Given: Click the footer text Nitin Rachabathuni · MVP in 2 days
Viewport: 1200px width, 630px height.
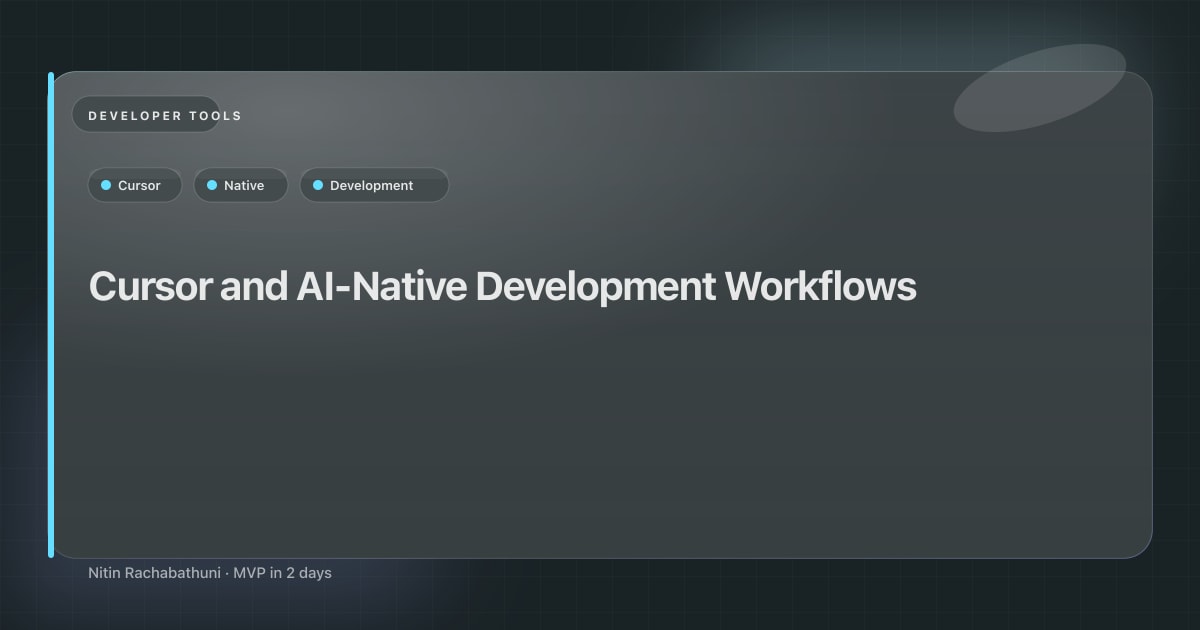Looking at the screenshot, I should pos(210,573).
